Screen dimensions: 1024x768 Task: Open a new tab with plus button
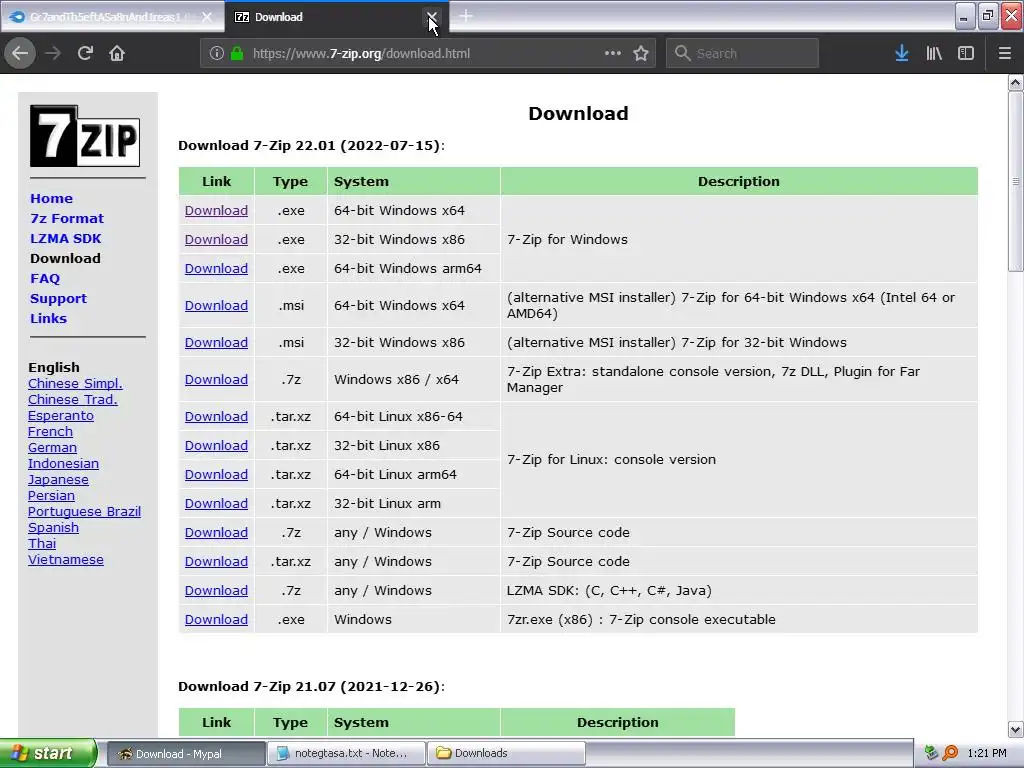[466, 16]
